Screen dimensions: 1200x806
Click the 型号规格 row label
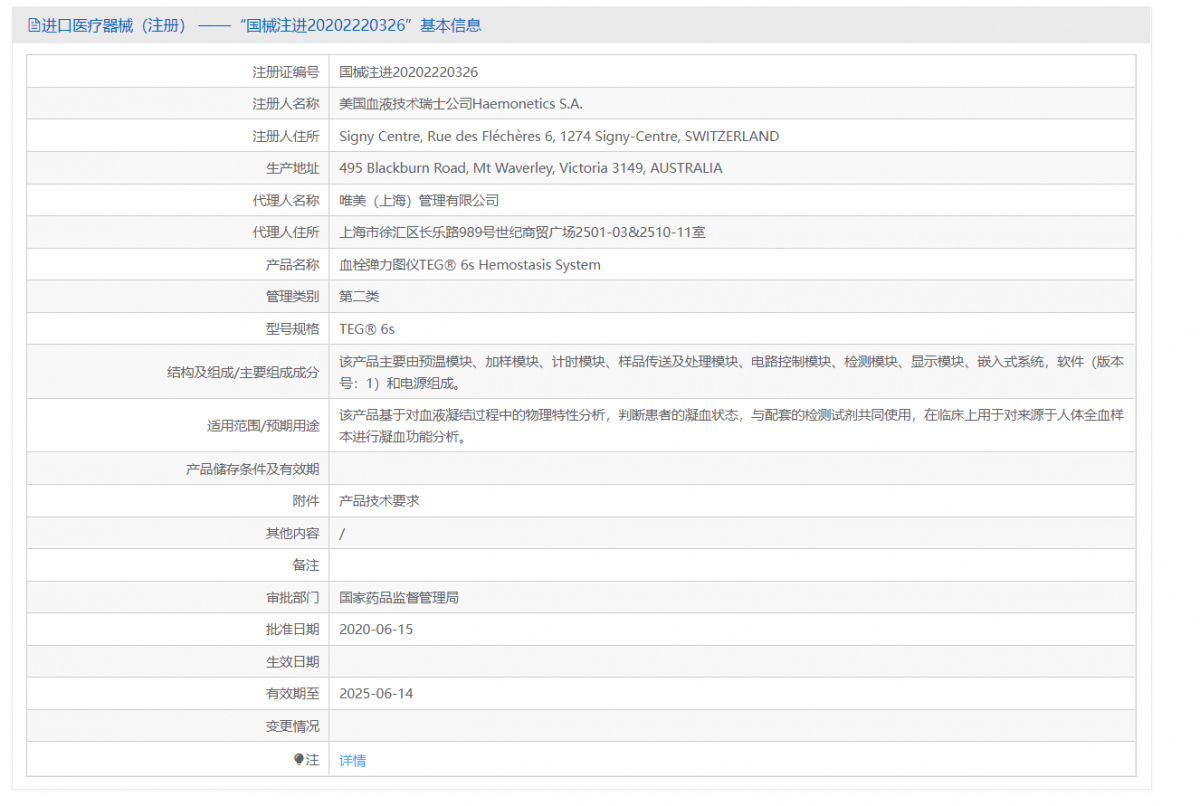(x=293, y=329)
